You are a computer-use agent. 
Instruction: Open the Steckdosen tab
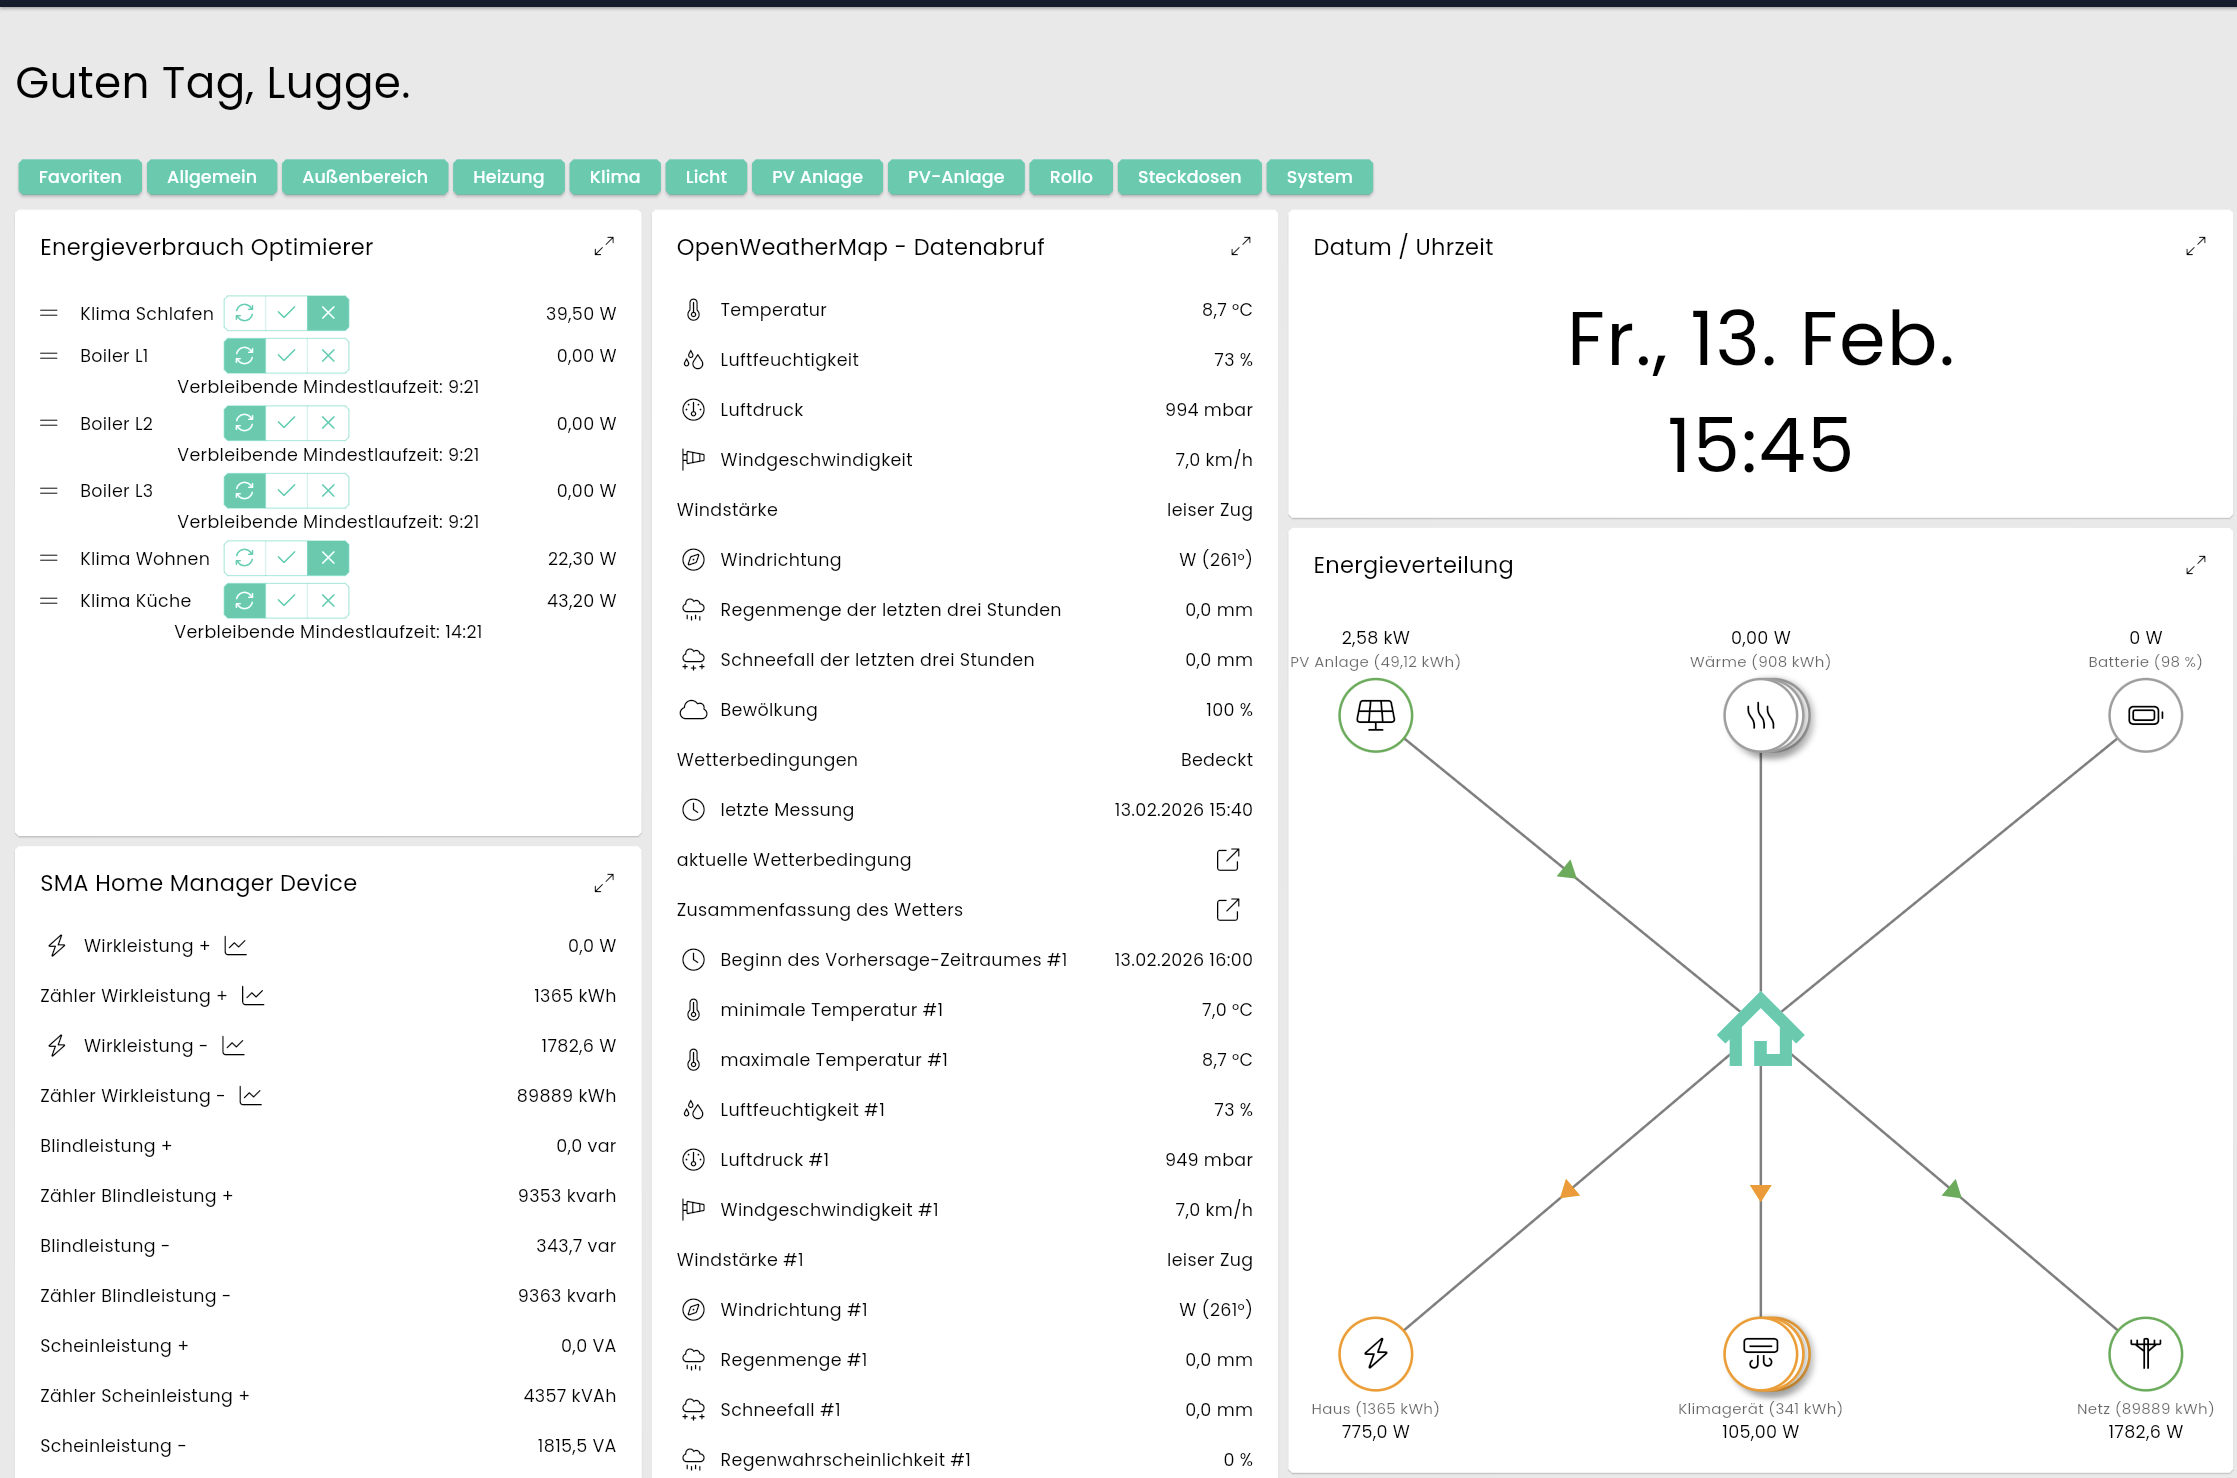(1189, 177)
